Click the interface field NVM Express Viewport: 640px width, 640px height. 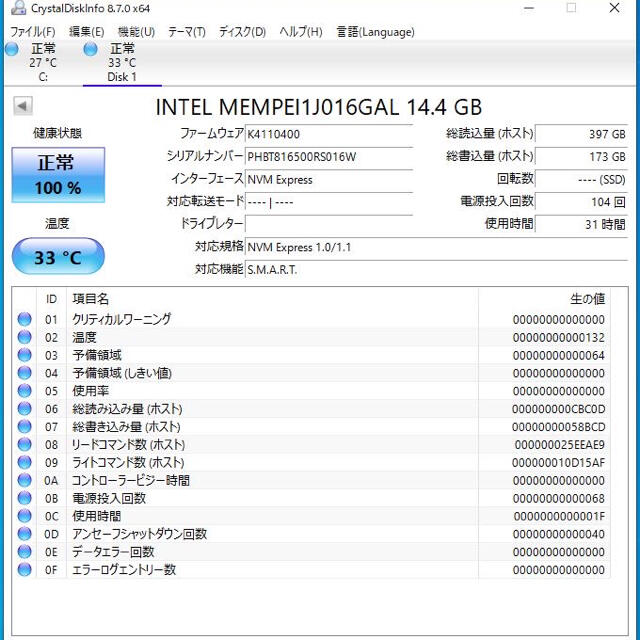point(329,179)
